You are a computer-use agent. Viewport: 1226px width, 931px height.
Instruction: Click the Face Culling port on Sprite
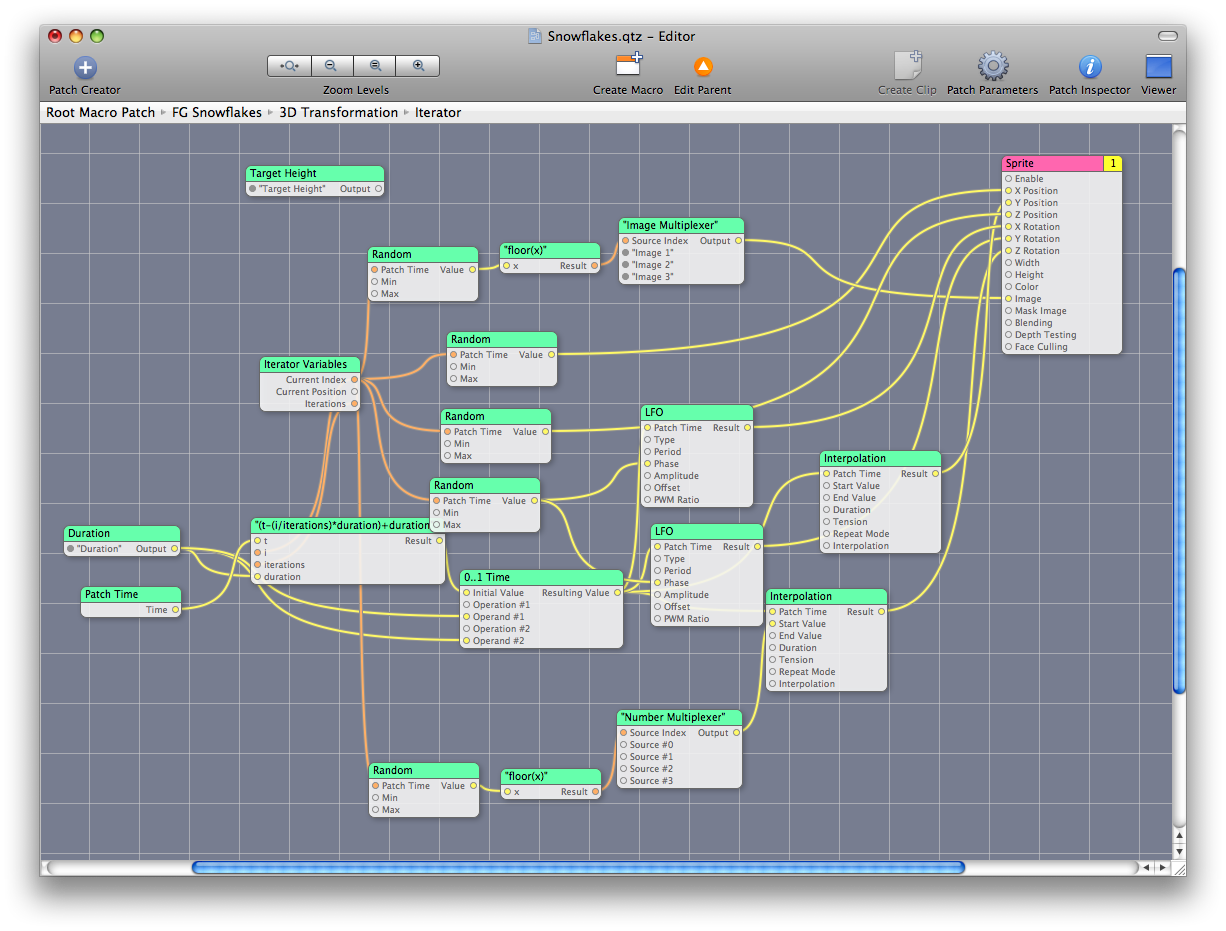pos(1008,346)
